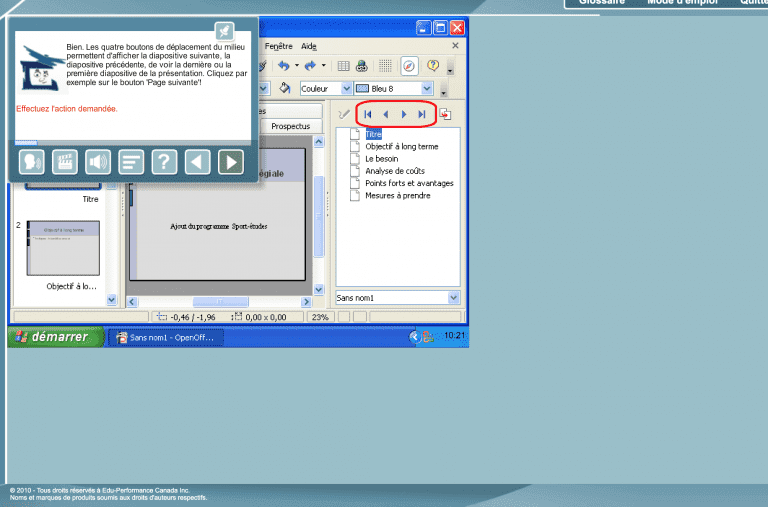Insert a table with table icon
This screenshot has width=768, height=507.
343,66
